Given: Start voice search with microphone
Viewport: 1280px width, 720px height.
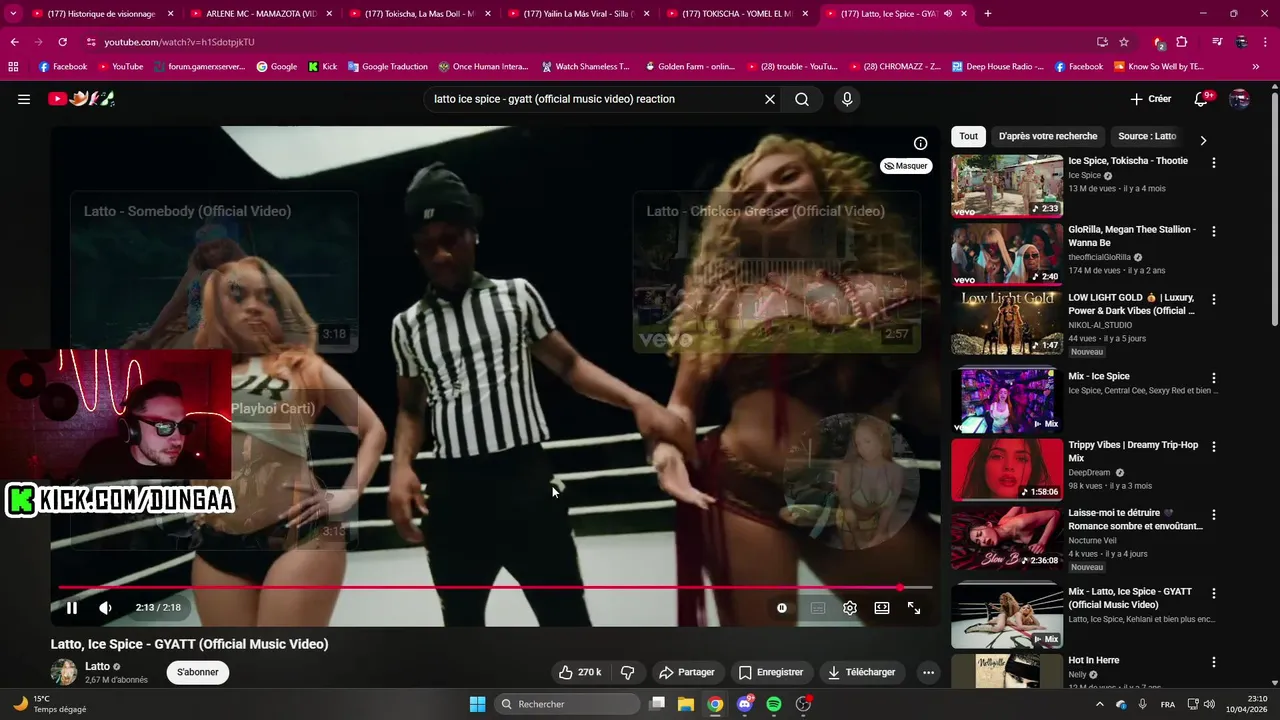Looking at the screenshot, I should [847, 99].
